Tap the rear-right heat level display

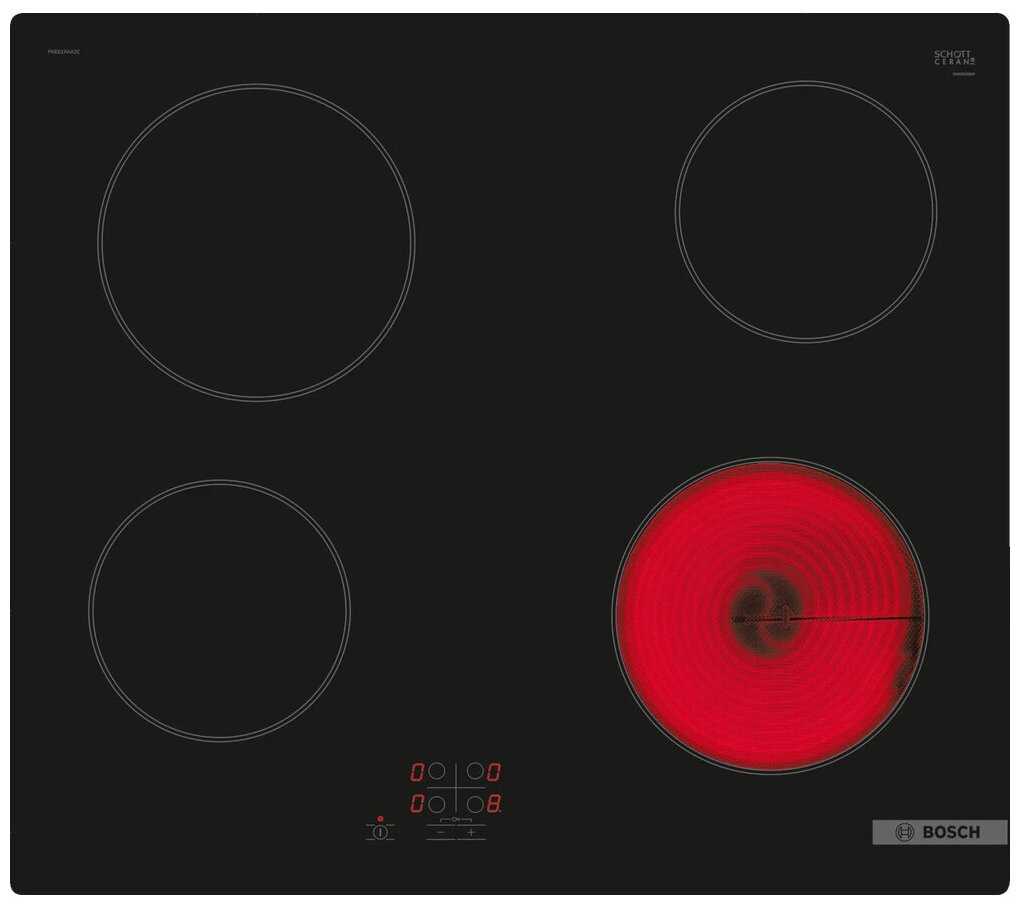pos(494,772)
